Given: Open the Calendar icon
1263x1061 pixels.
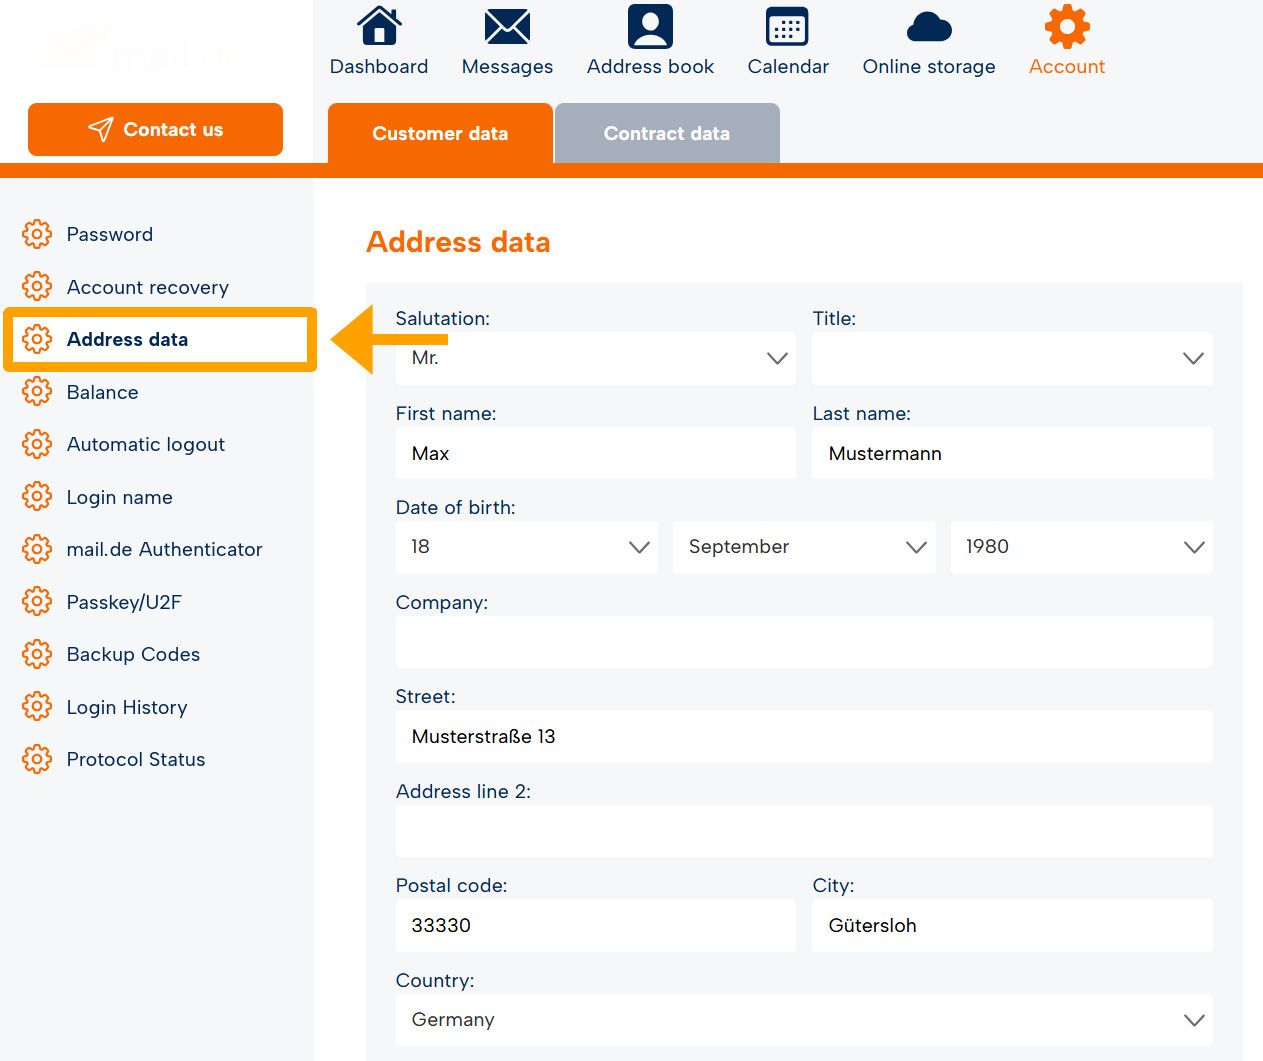Looking at the screenshot, I should 787,27.
